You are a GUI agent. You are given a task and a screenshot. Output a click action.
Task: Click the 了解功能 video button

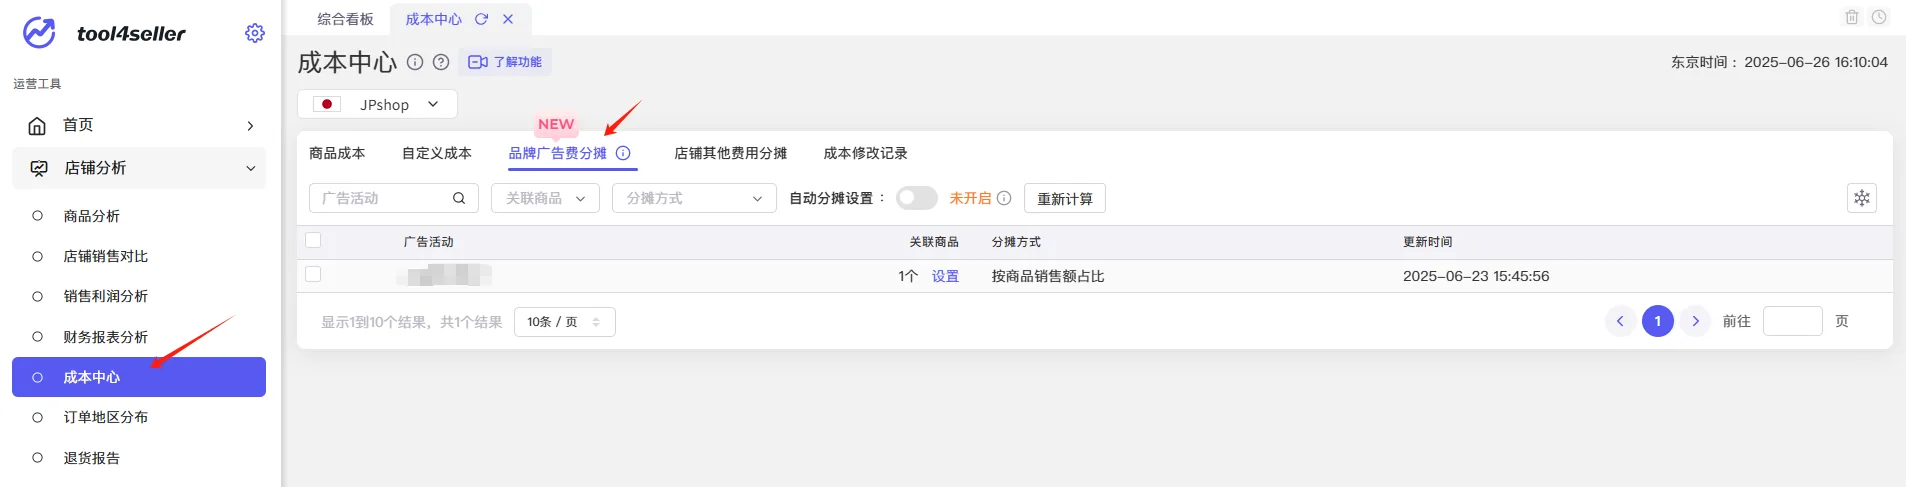[x=505, y=62]
